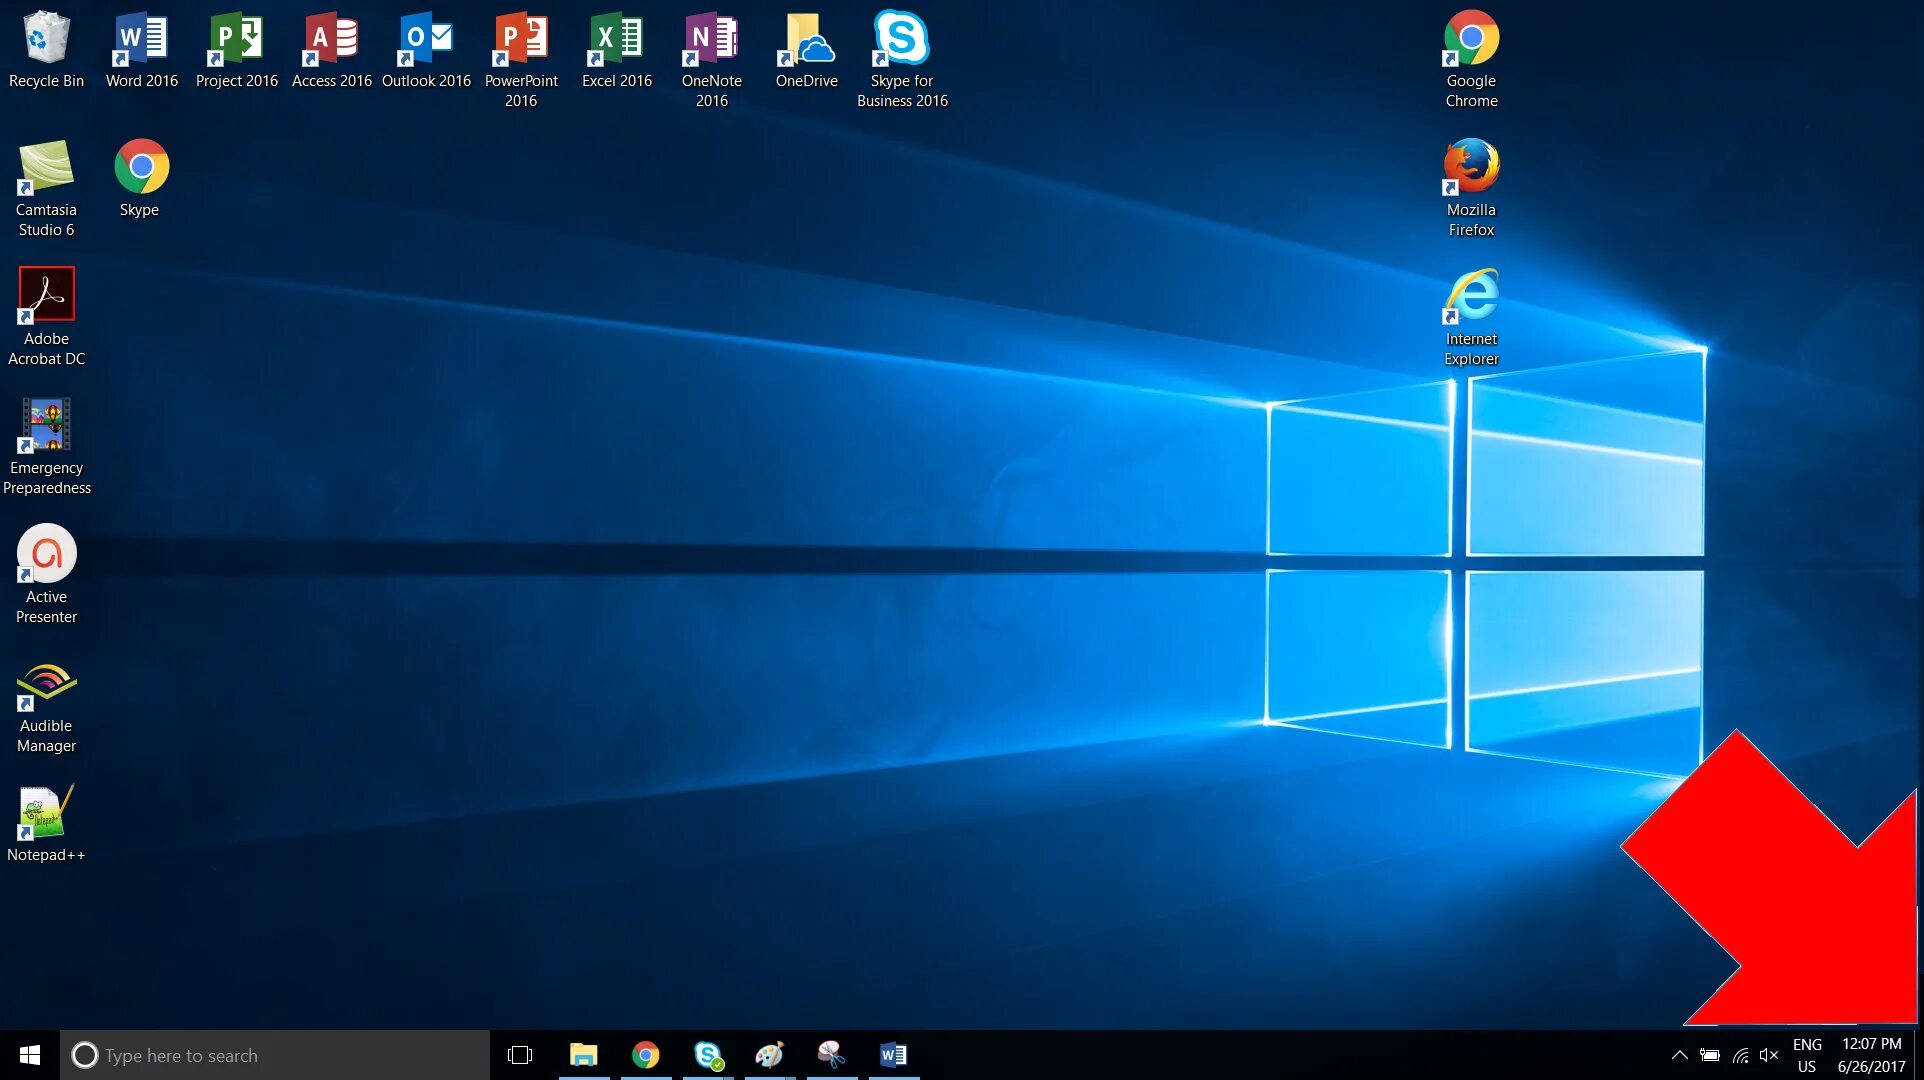Open the ENG US language selector
1924x1080 pixels.
pos(1807,1055)
